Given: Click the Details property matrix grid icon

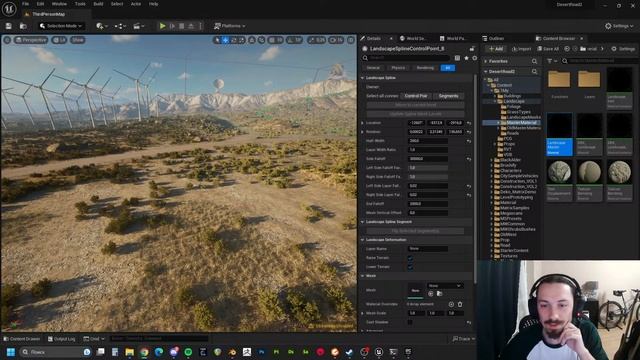Looking at the screenshot, I should click(x=457, y=58).
